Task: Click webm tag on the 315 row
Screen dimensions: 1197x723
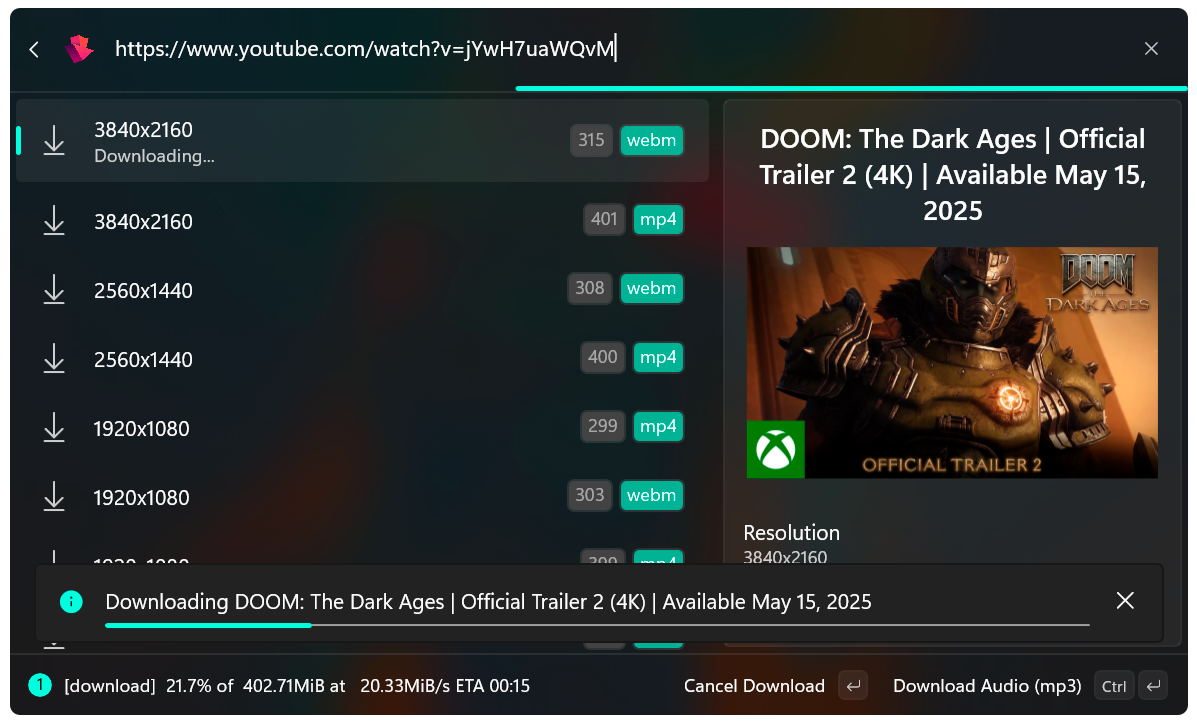Action: click(651, 140)
